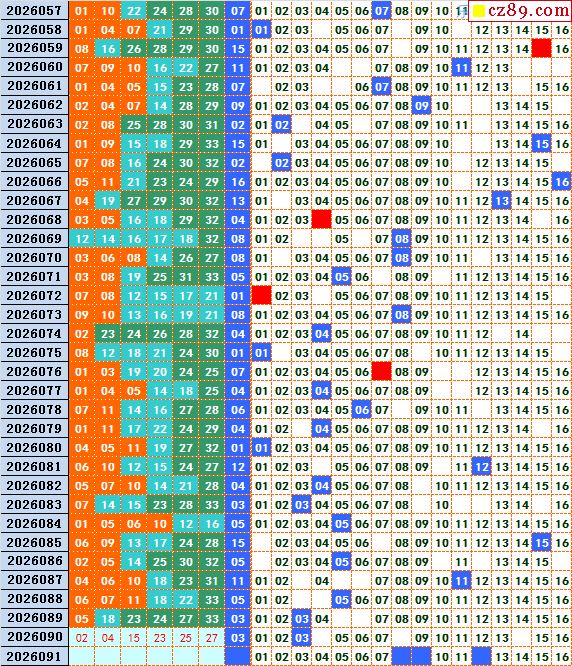Image resolution: width=572 pixels, height=666 pixels.
Task: Click the red square in row 2026059
Action: point(541,48)
